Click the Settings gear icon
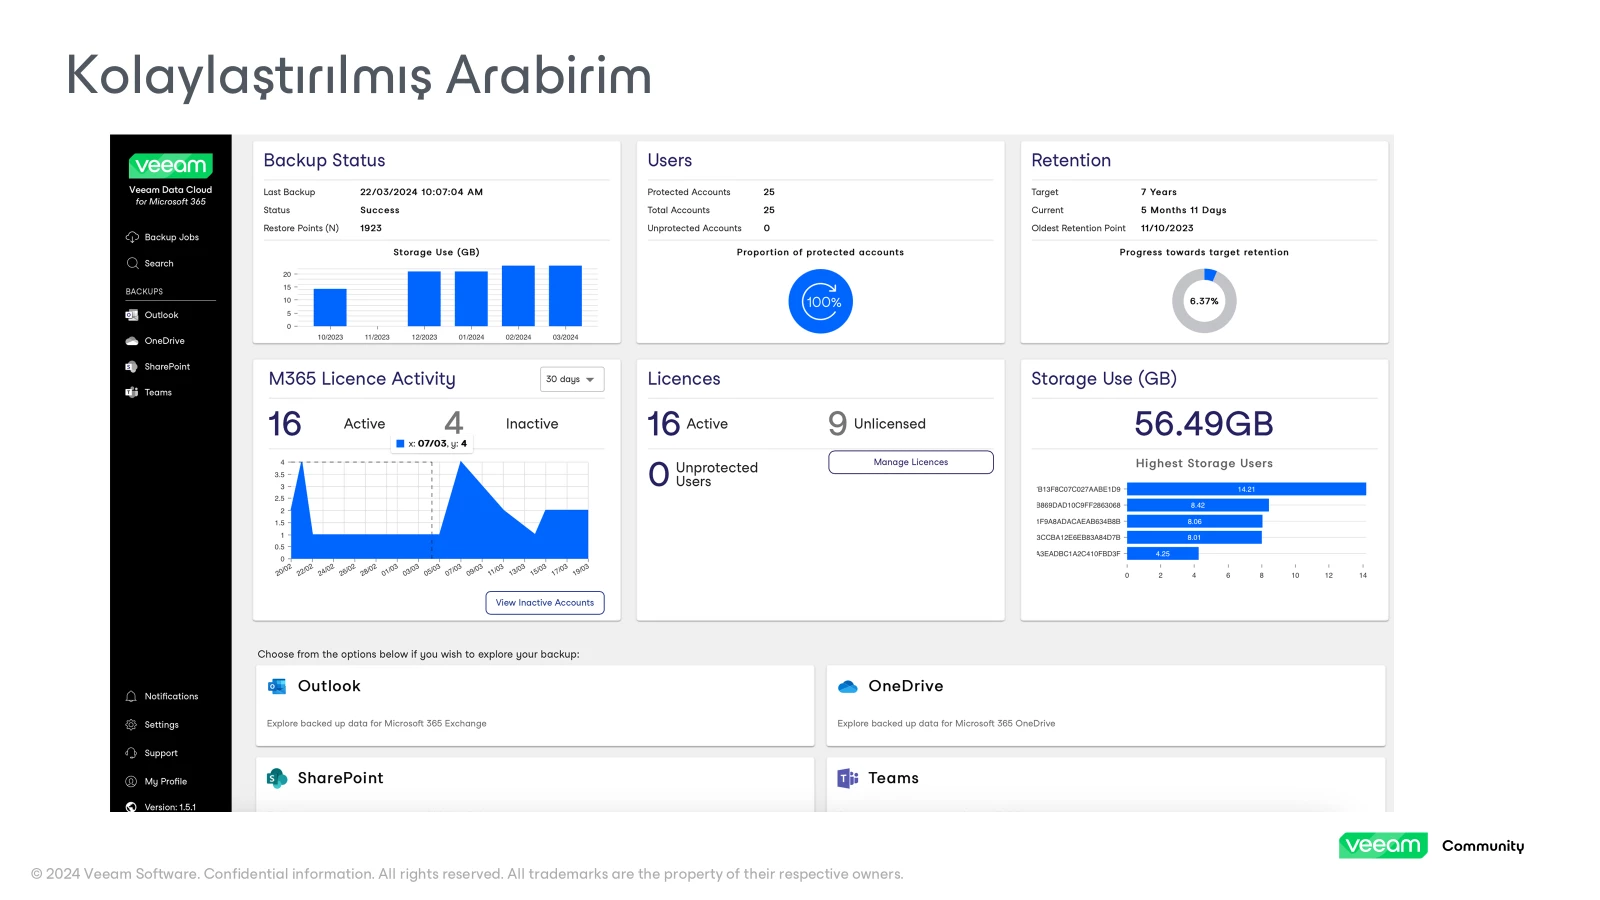 coord(131,725)
